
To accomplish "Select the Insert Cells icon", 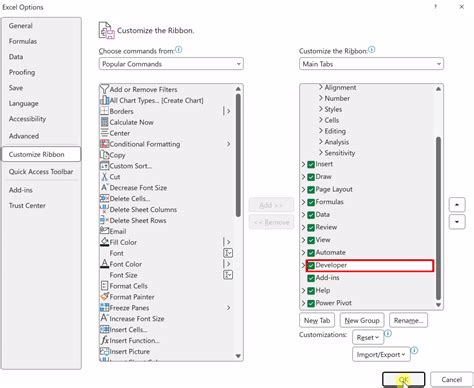I will 105,329.
